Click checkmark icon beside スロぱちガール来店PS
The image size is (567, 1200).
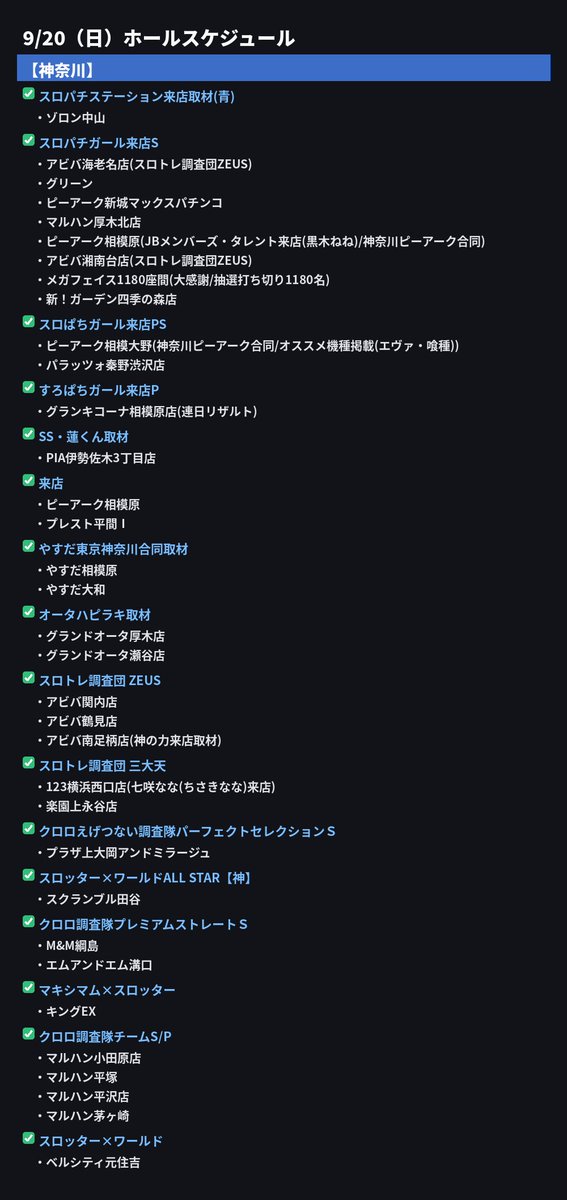click(x=28, y=322)
